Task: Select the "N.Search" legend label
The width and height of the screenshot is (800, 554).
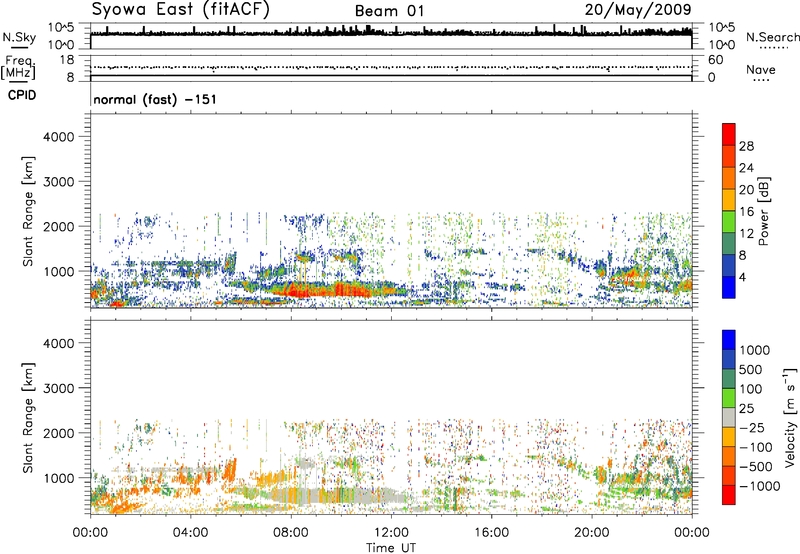Action: tap(772, 37)
